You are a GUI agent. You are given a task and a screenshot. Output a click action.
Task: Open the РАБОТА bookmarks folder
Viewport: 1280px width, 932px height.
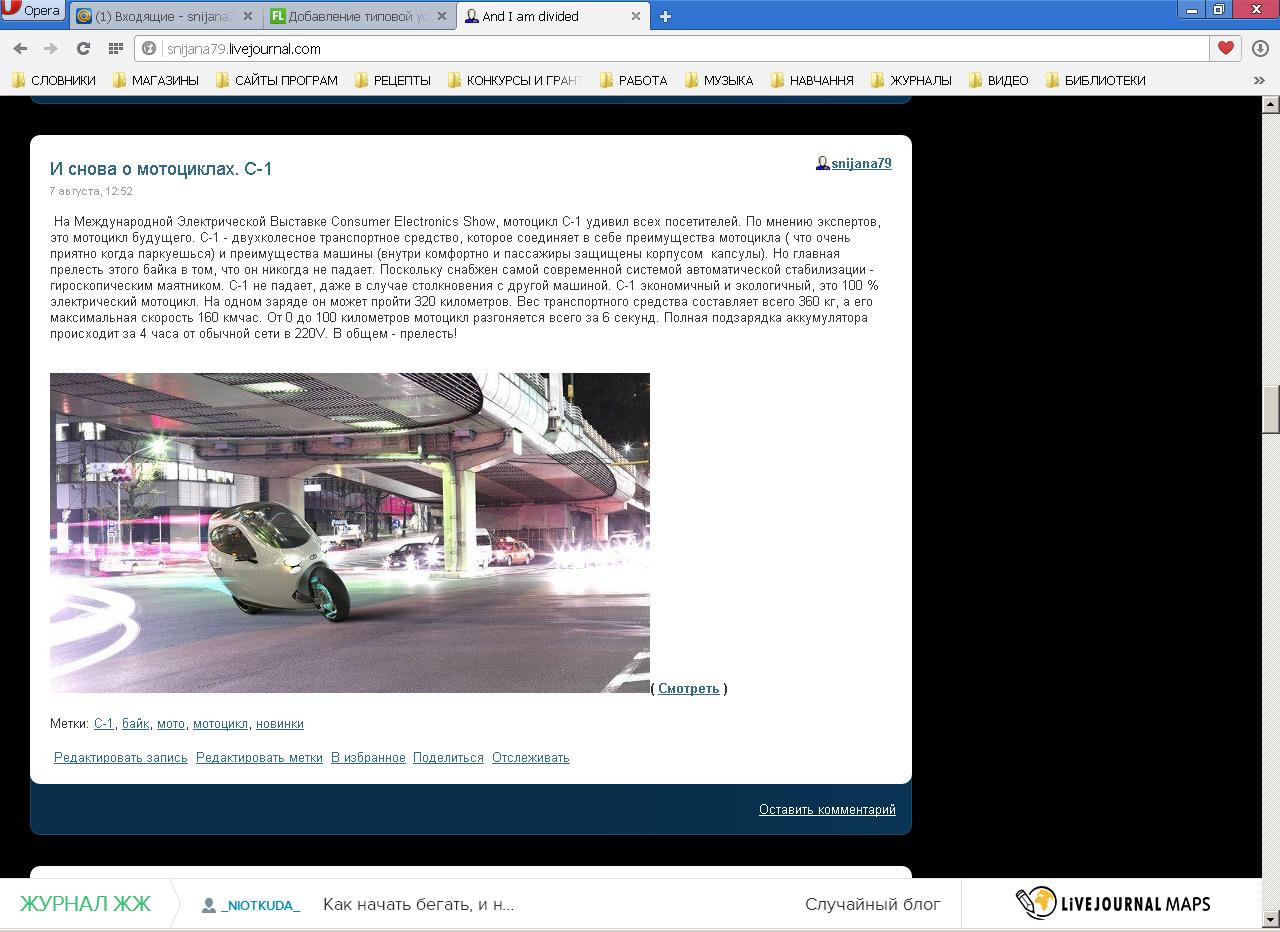(633, 80)
